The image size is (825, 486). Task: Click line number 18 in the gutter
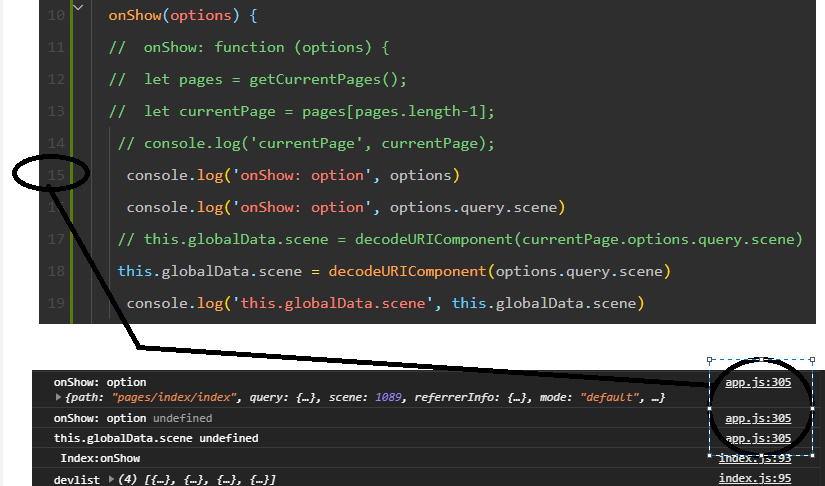56,271
